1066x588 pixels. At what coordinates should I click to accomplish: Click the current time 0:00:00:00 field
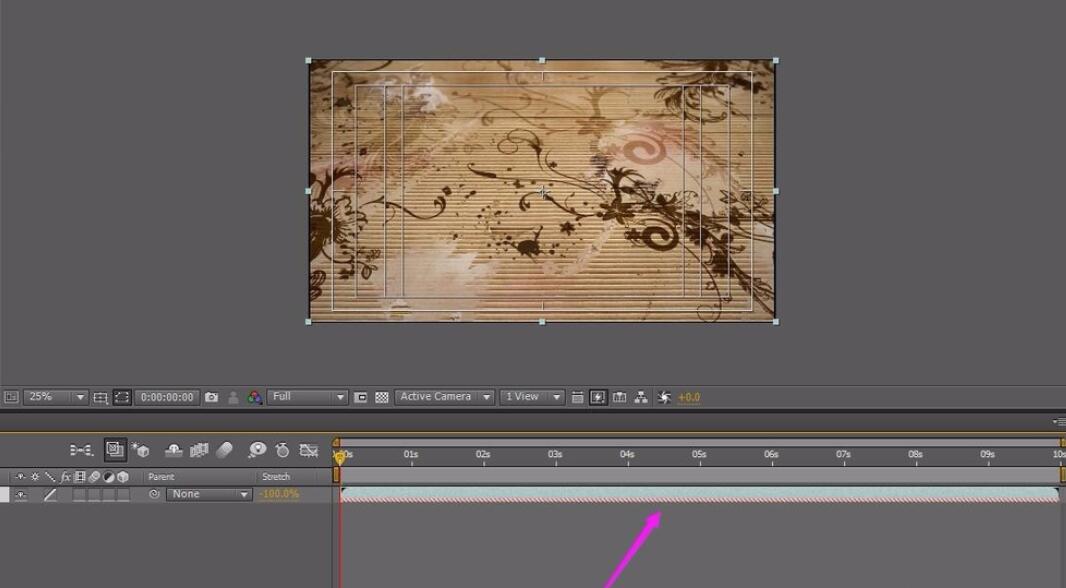point(167,397)
